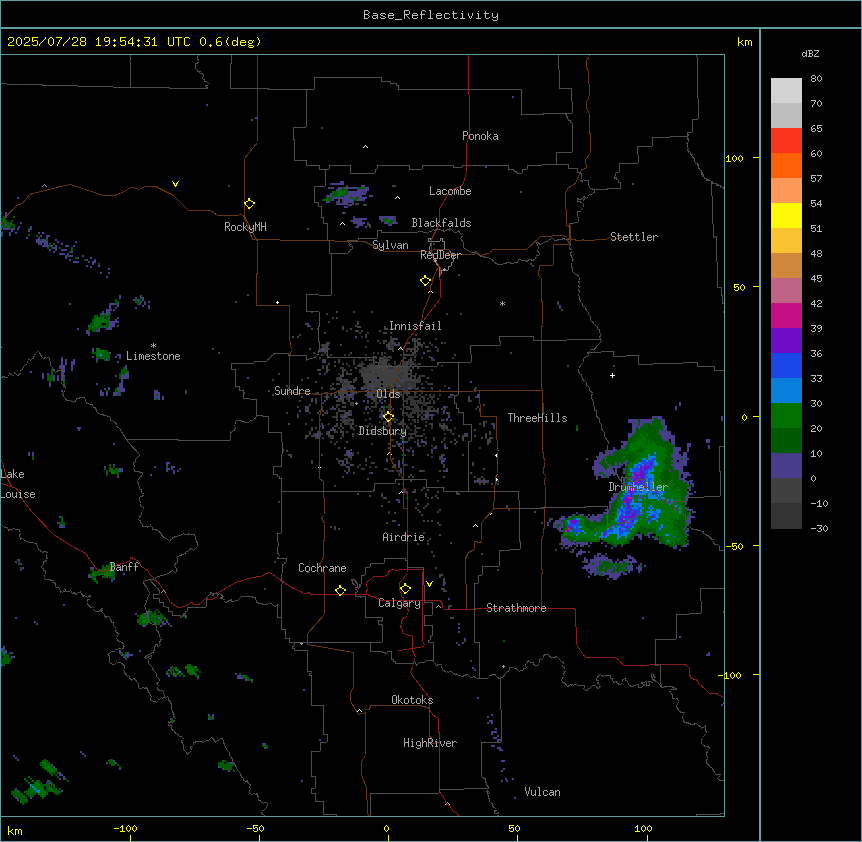This screenshot has height=842, width=862.
Task: Select the Calgary label
Action: pyautogui.click(x=399, y=603)
